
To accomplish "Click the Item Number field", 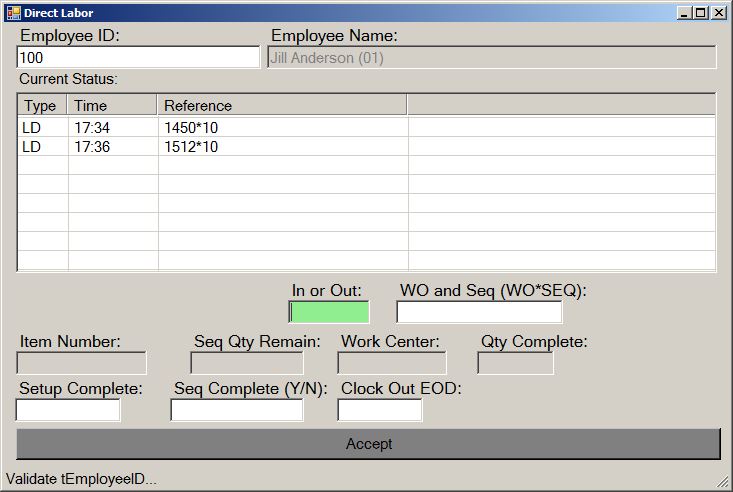I will [x=82, y=363].
